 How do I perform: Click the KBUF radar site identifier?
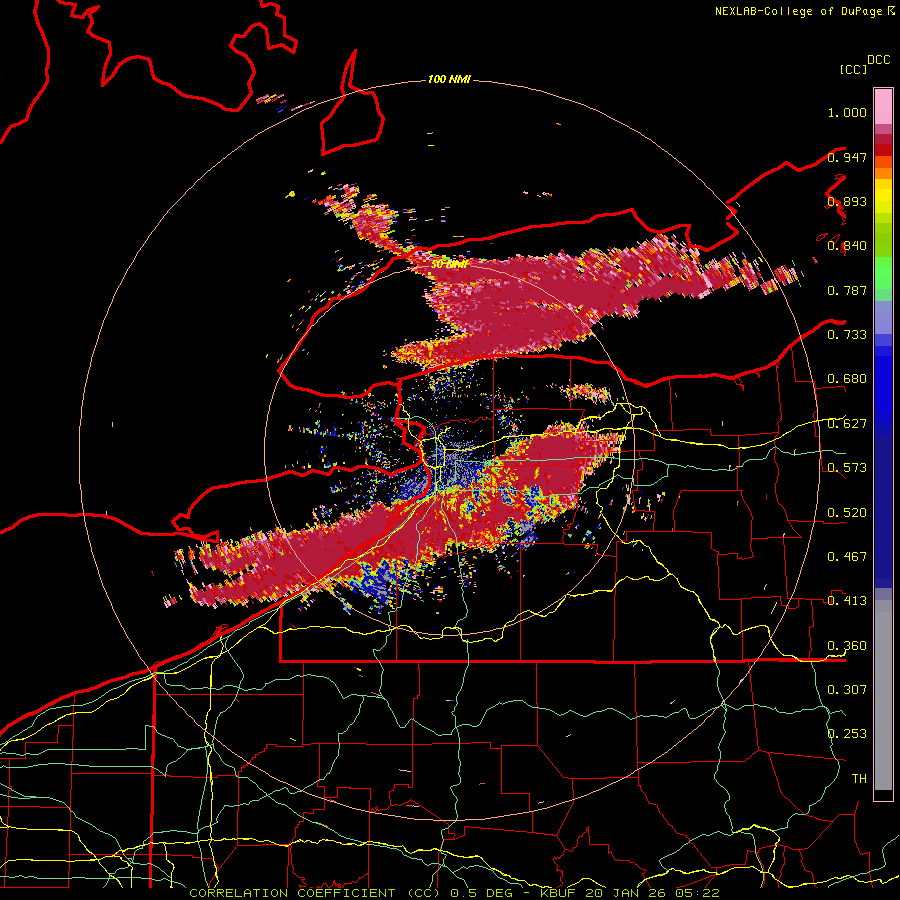point(559,893)
